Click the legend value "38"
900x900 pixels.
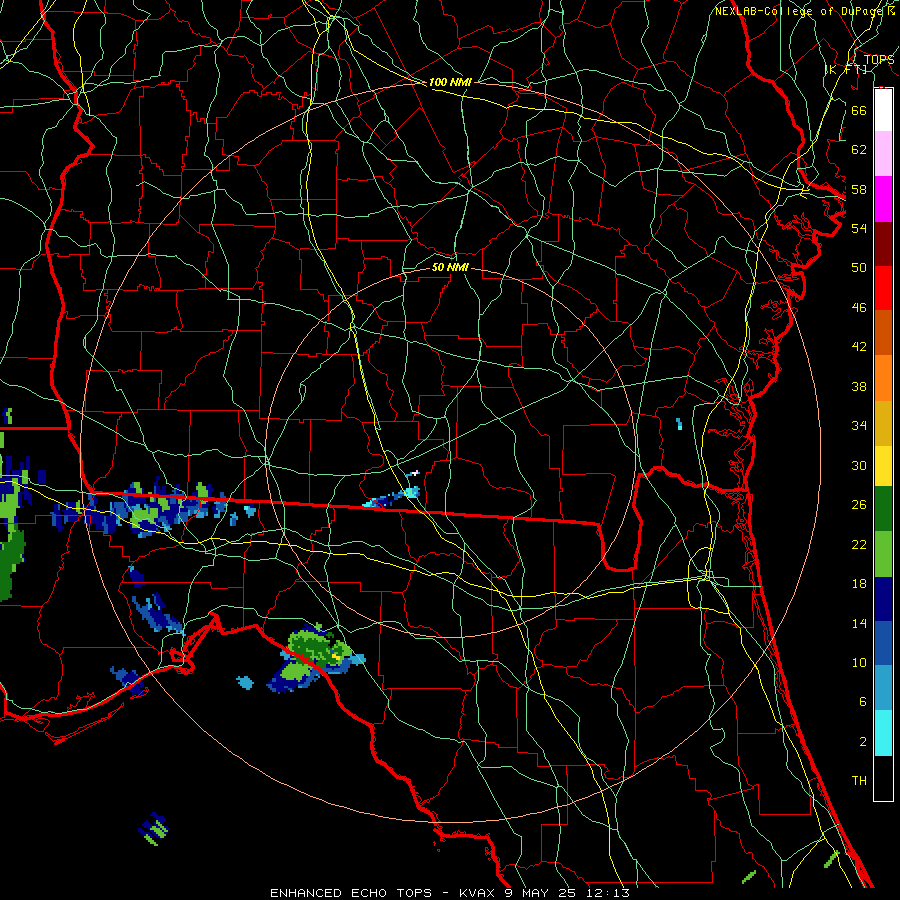(859, 386)
